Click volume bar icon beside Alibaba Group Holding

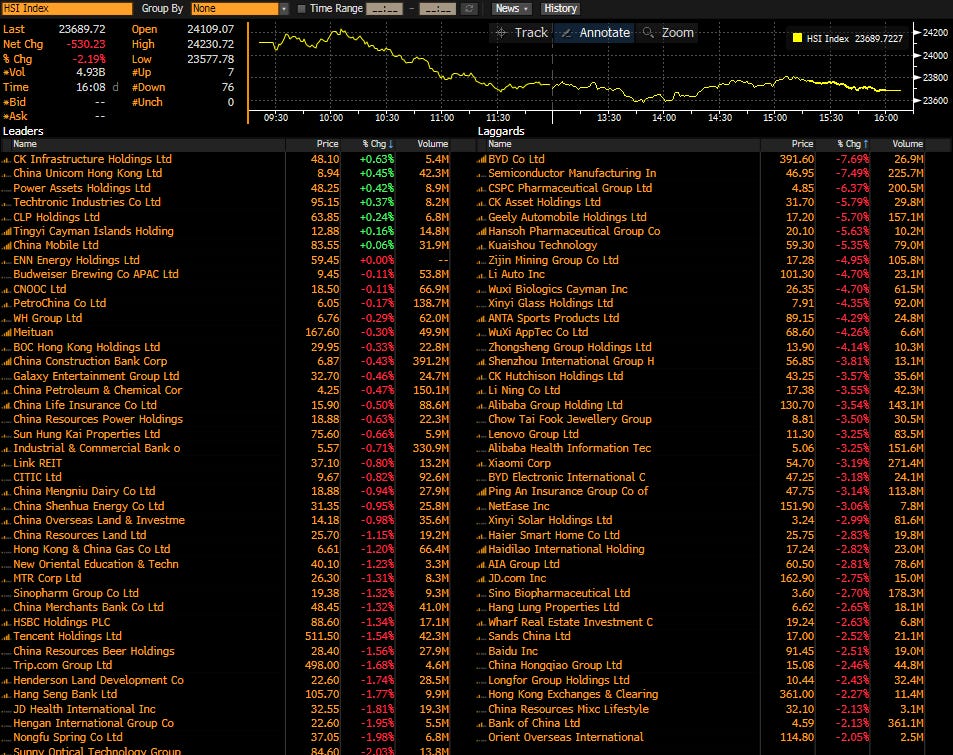tap(481, 405)
